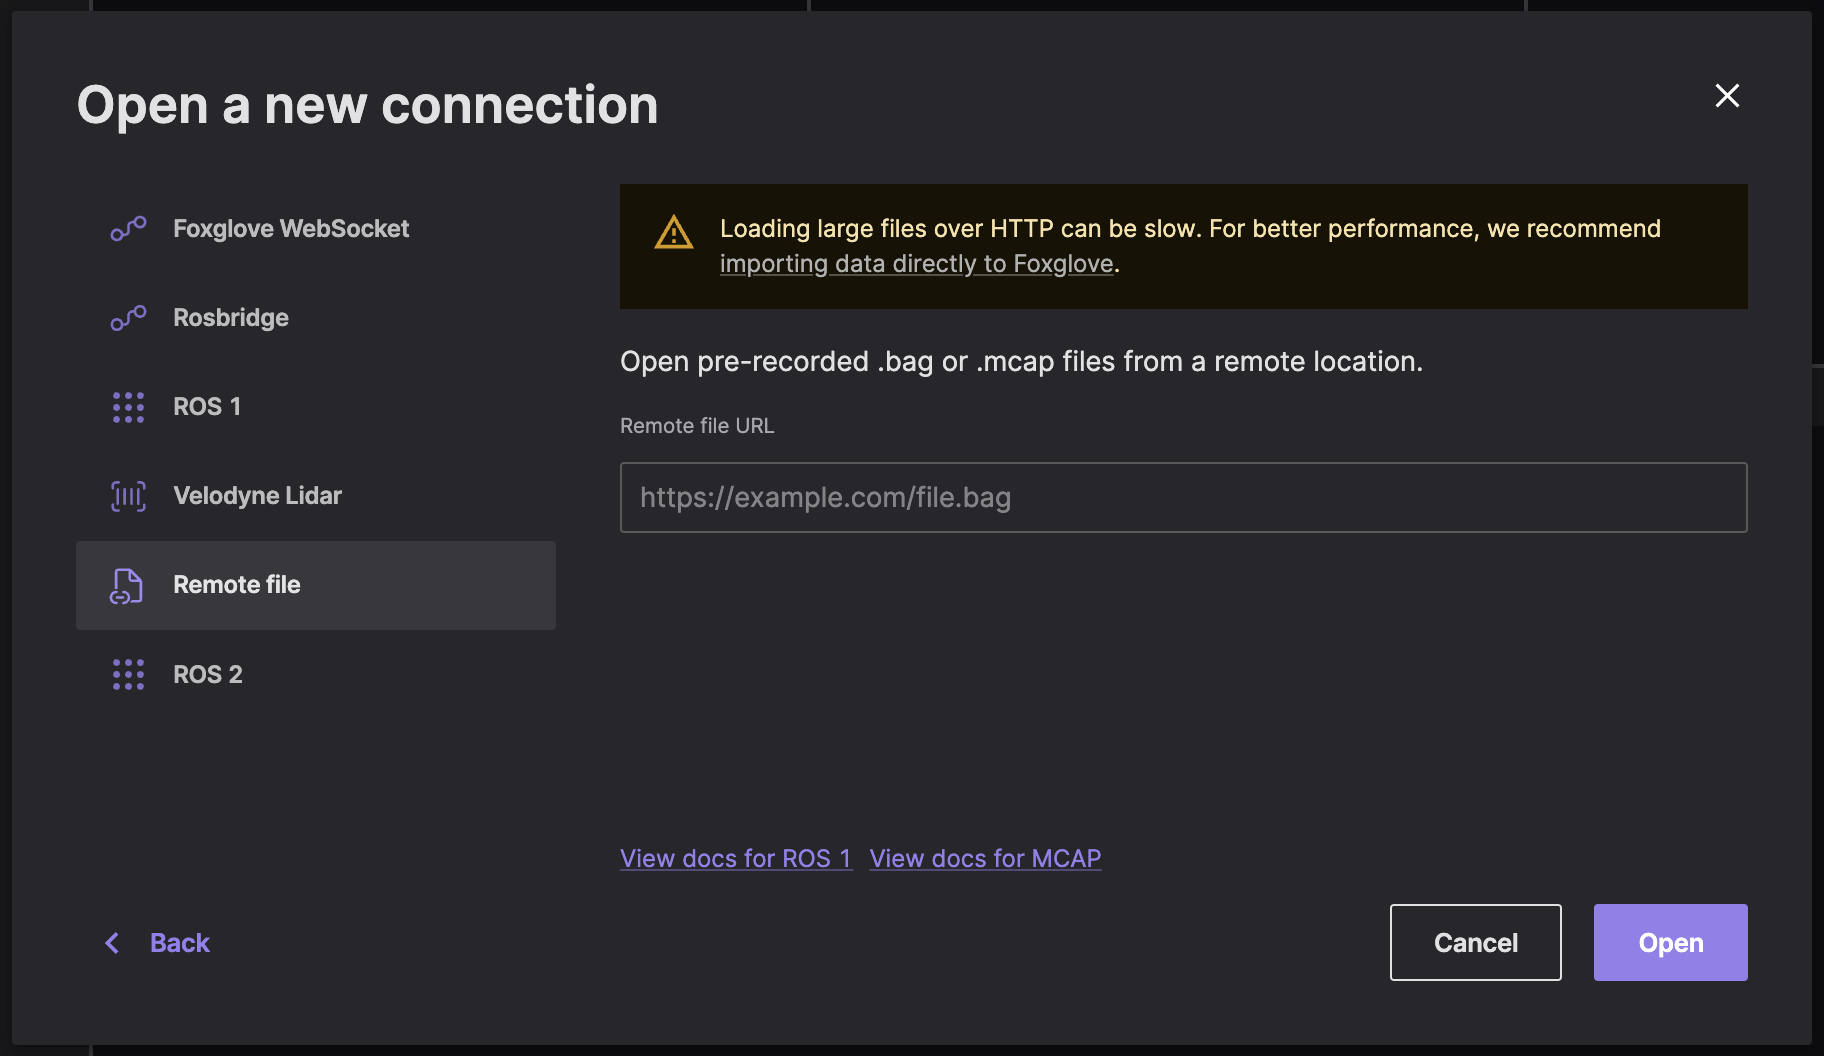The image size is (1824, 1056).
Task: Click the Foxglove WebSocket connection icon
Action: pyautogui.click(x=128, y=229)
